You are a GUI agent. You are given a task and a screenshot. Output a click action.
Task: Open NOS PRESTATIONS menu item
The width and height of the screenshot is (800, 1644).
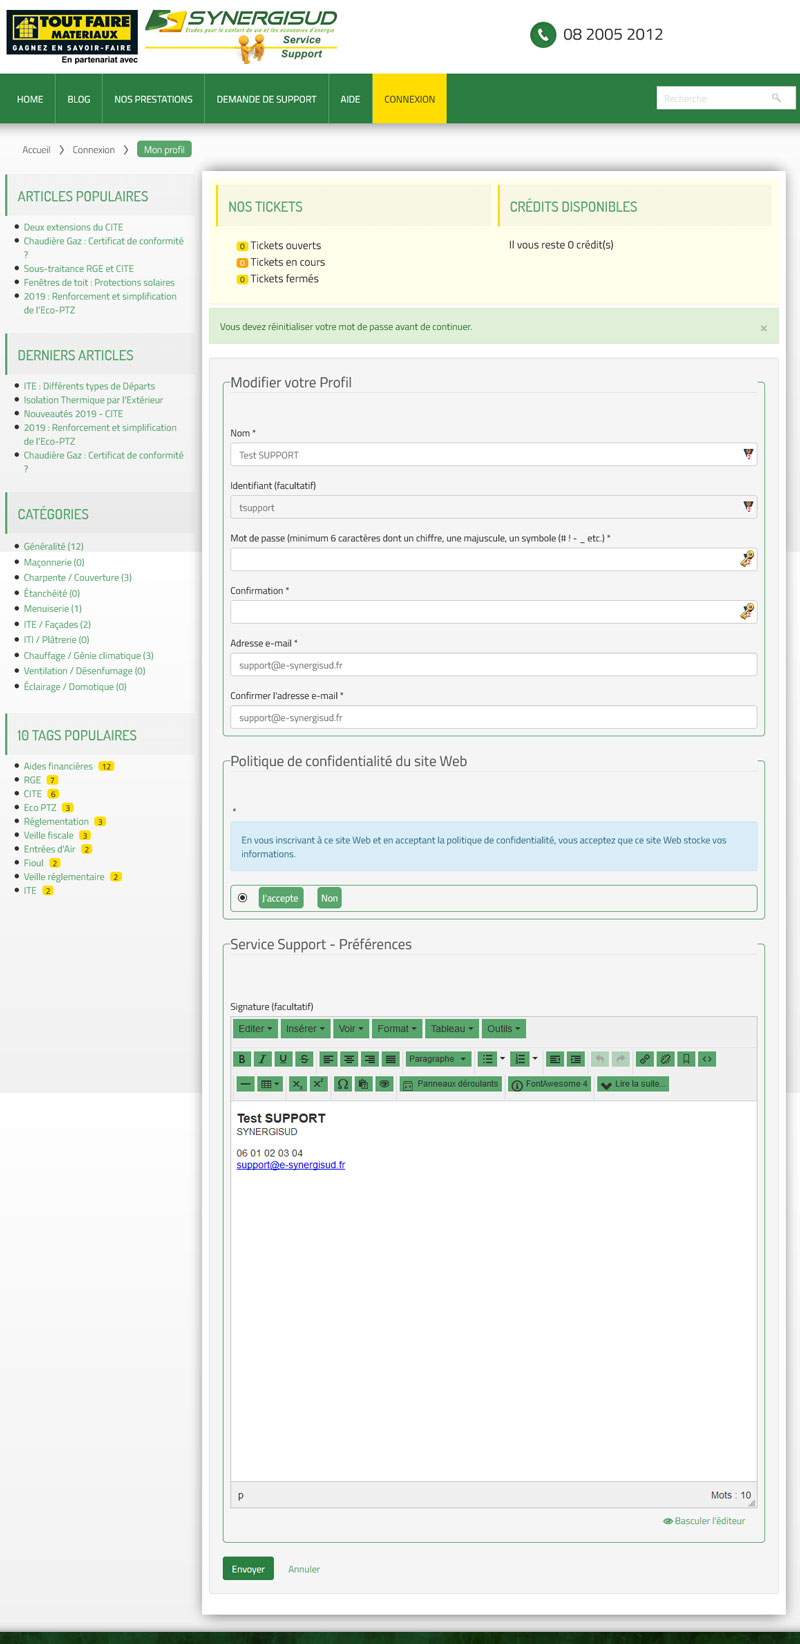pos(153,99)
